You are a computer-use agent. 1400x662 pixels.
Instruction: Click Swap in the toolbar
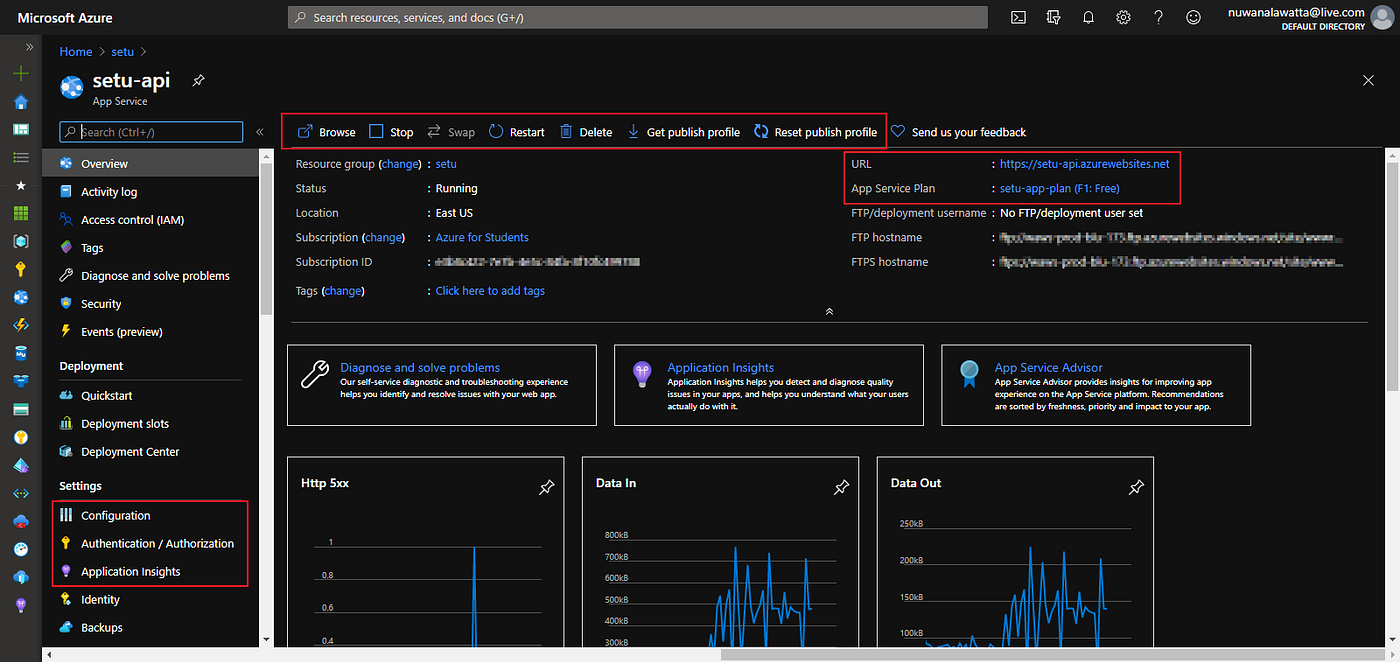coord(451,132)
